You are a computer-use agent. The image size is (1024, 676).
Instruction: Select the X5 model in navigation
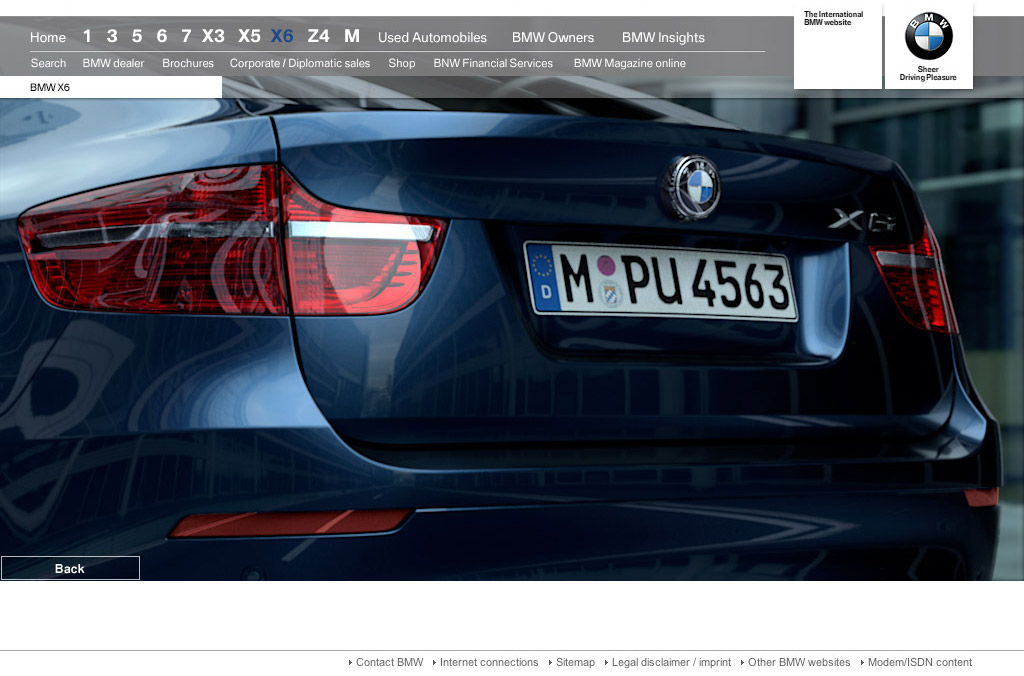[249, 36]
